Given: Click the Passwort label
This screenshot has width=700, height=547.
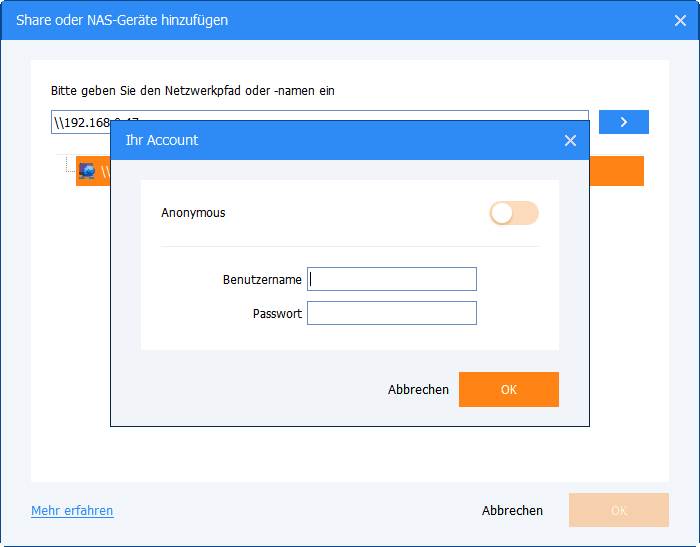Looking at the screenshot, I should pyautogui.click(x=277, y=314).
